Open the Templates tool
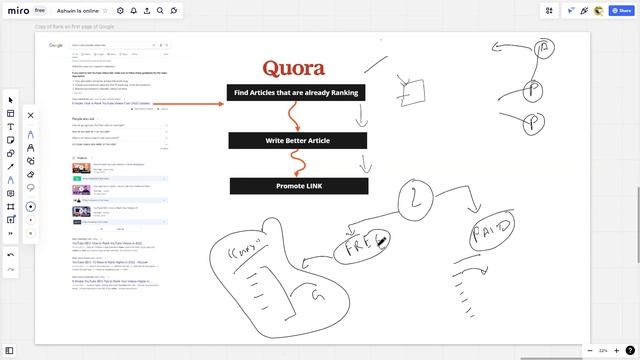Viewport: 640px width, 360px height. [11, 113]
